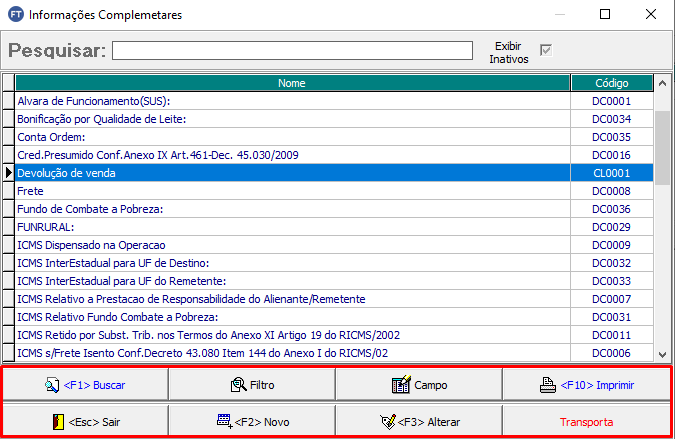Focus the Pesquisar search field
The width and height of the screenshot is (675, 439).
pos(292,50)
